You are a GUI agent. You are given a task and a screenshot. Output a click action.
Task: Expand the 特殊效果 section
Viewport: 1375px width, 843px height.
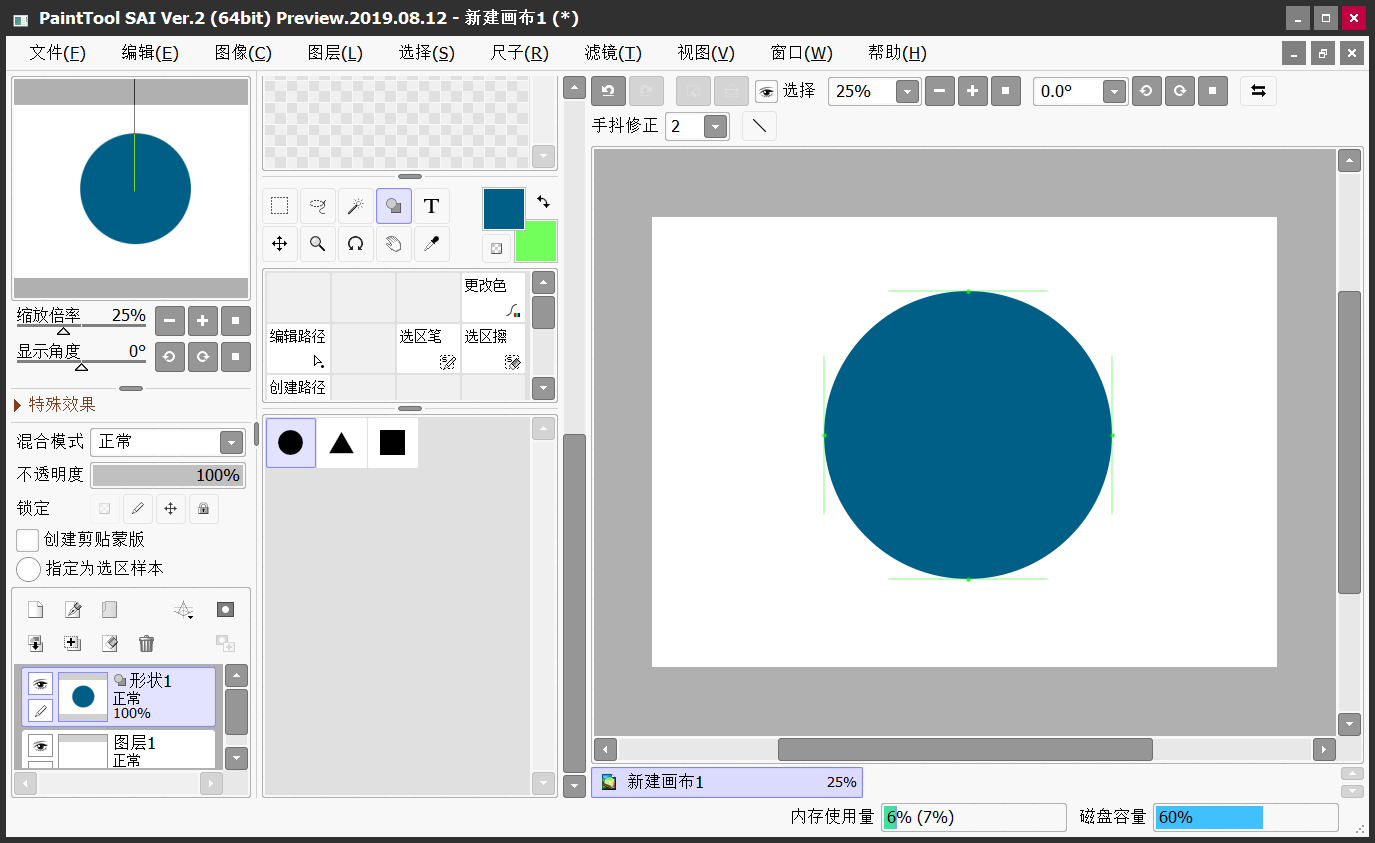55,404
